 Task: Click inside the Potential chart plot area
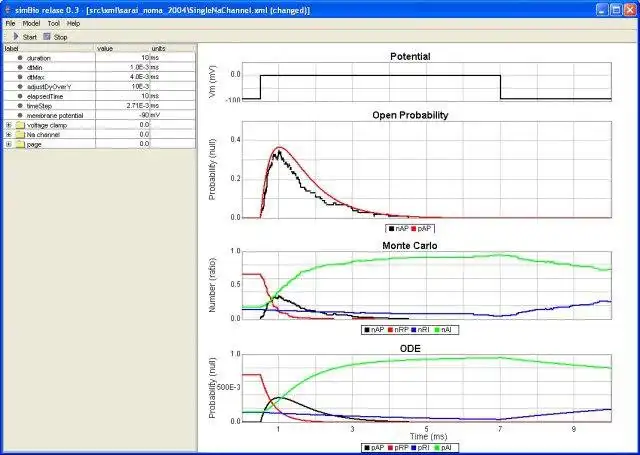point(427,82)
